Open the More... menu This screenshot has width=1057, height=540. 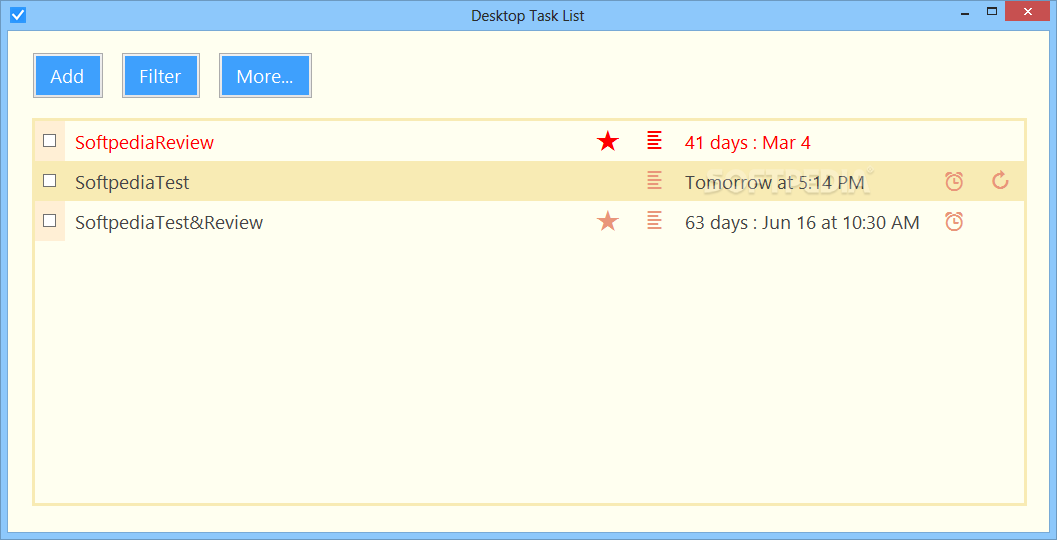(x=265, y=76)
